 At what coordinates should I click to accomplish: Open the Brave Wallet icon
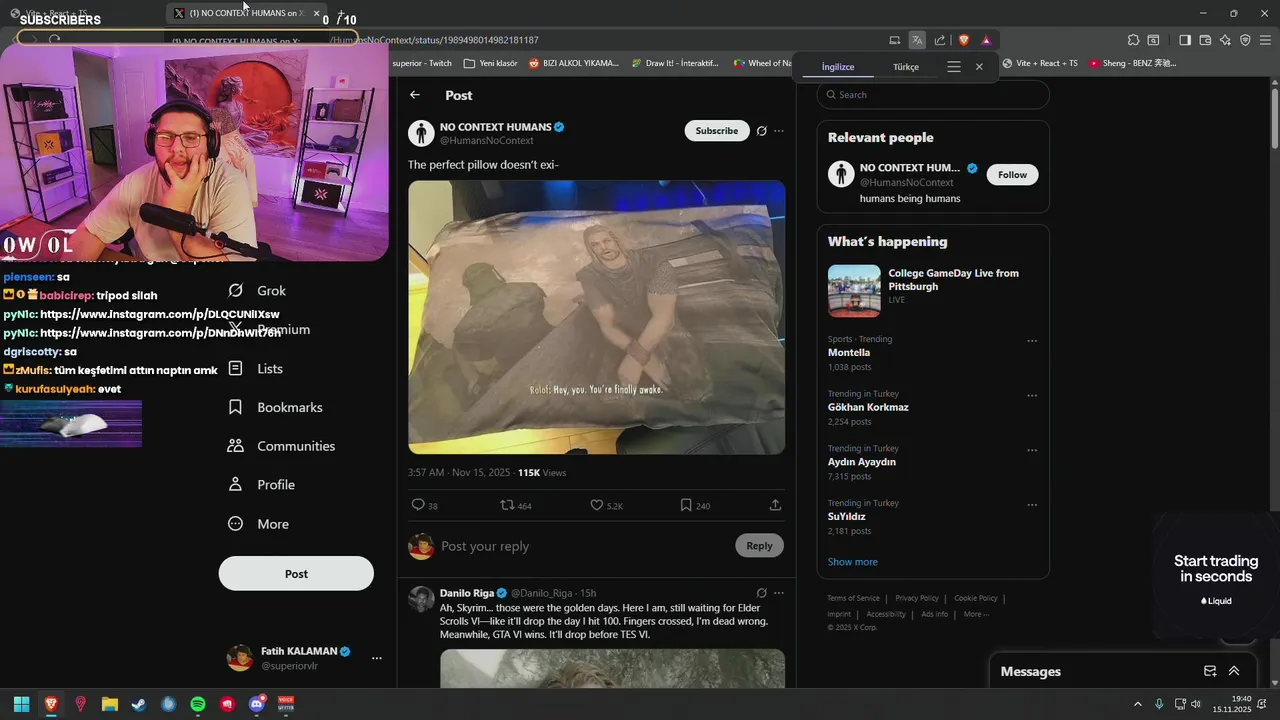[1205, 40]
